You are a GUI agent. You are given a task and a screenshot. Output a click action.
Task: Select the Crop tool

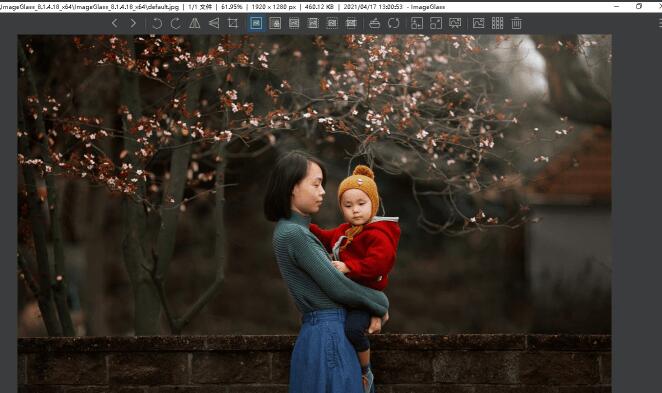coord(233,23)
